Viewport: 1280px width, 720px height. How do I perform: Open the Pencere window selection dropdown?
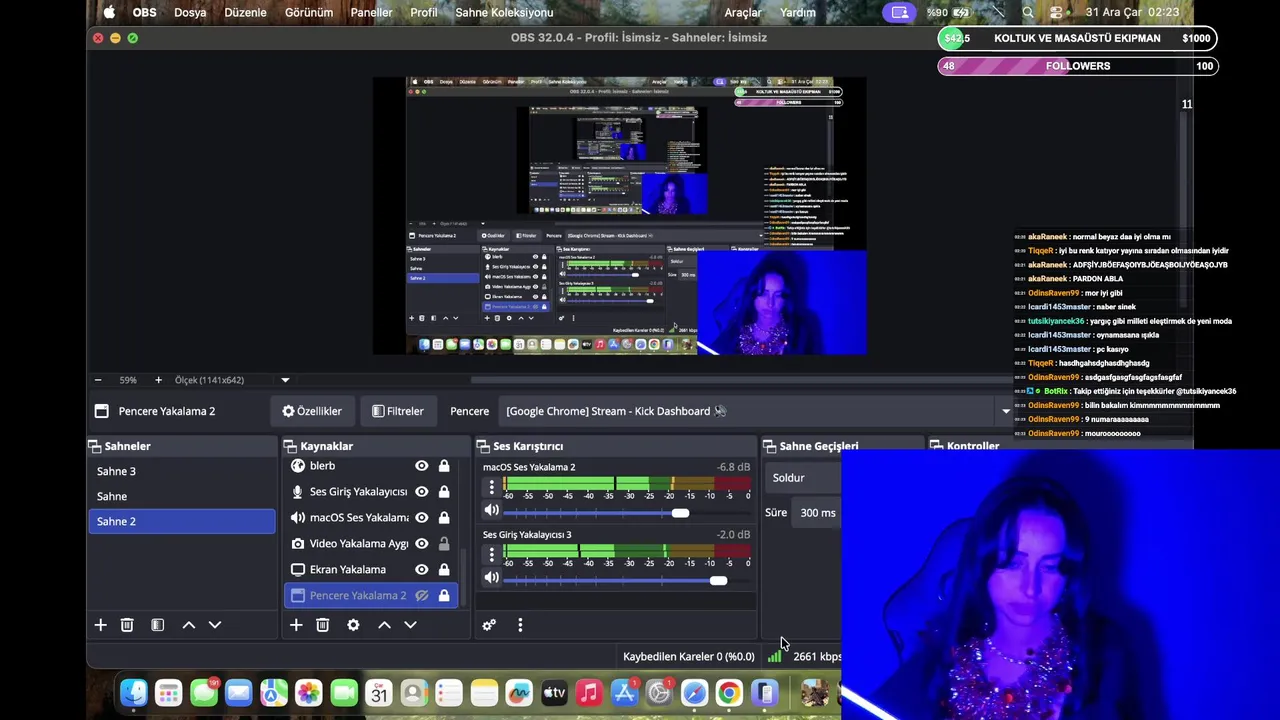[x=758, y=411]
